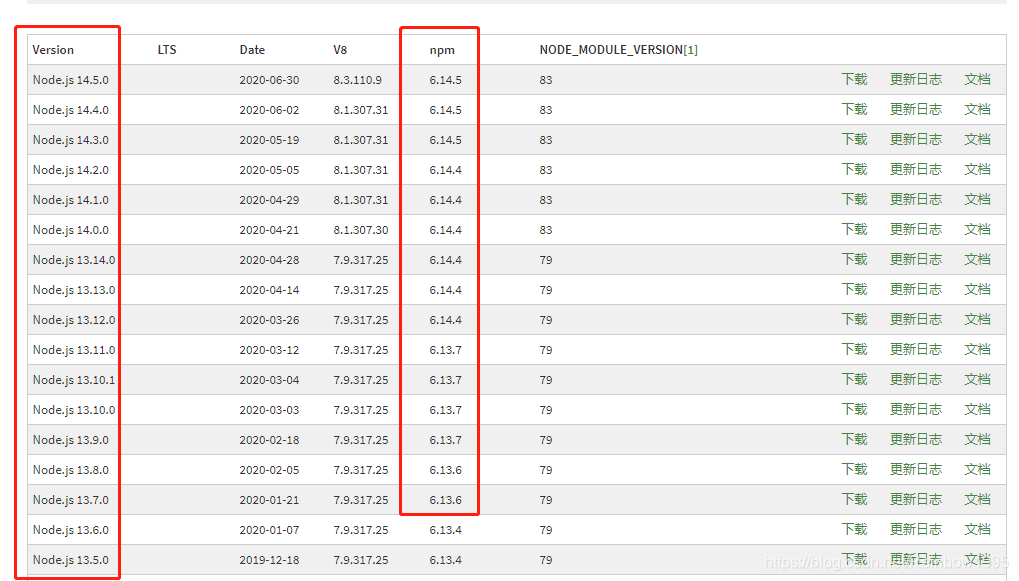The image size is (1019, 581).
Task: Open 文档 for Node.js 13.5.0
Action: point(977,560)
